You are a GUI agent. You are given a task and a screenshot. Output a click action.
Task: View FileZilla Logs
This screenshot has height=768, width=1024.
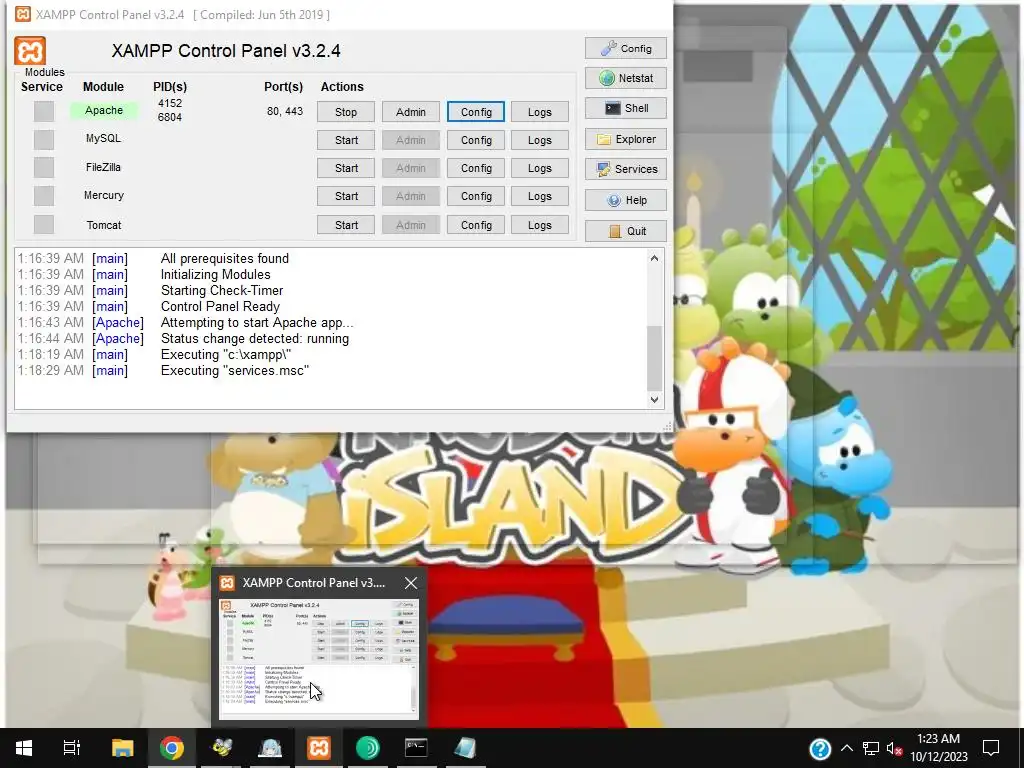(539, 168)
